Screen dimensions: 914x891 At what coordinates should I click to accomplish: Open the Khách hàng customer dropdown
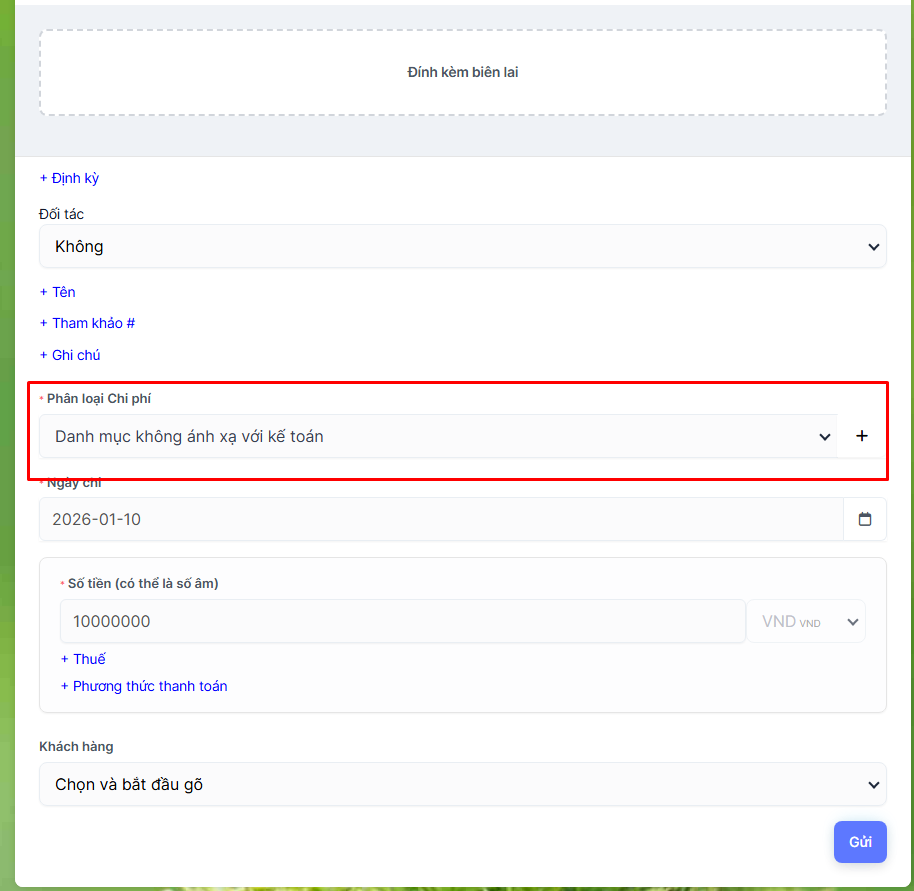coord(462,784)
